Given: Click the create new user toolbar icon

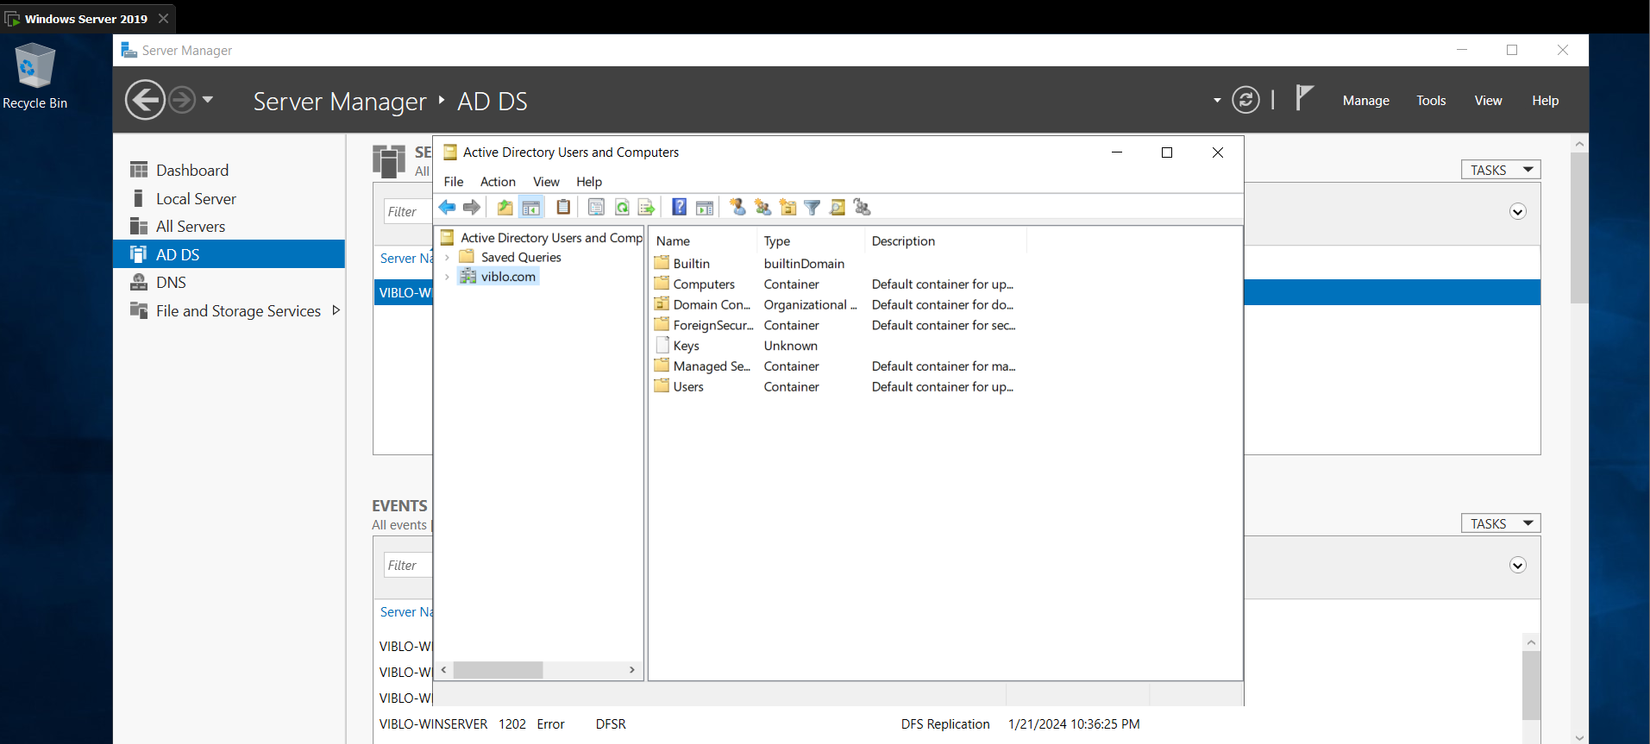Looking at the screenshot, I should 738,207.
